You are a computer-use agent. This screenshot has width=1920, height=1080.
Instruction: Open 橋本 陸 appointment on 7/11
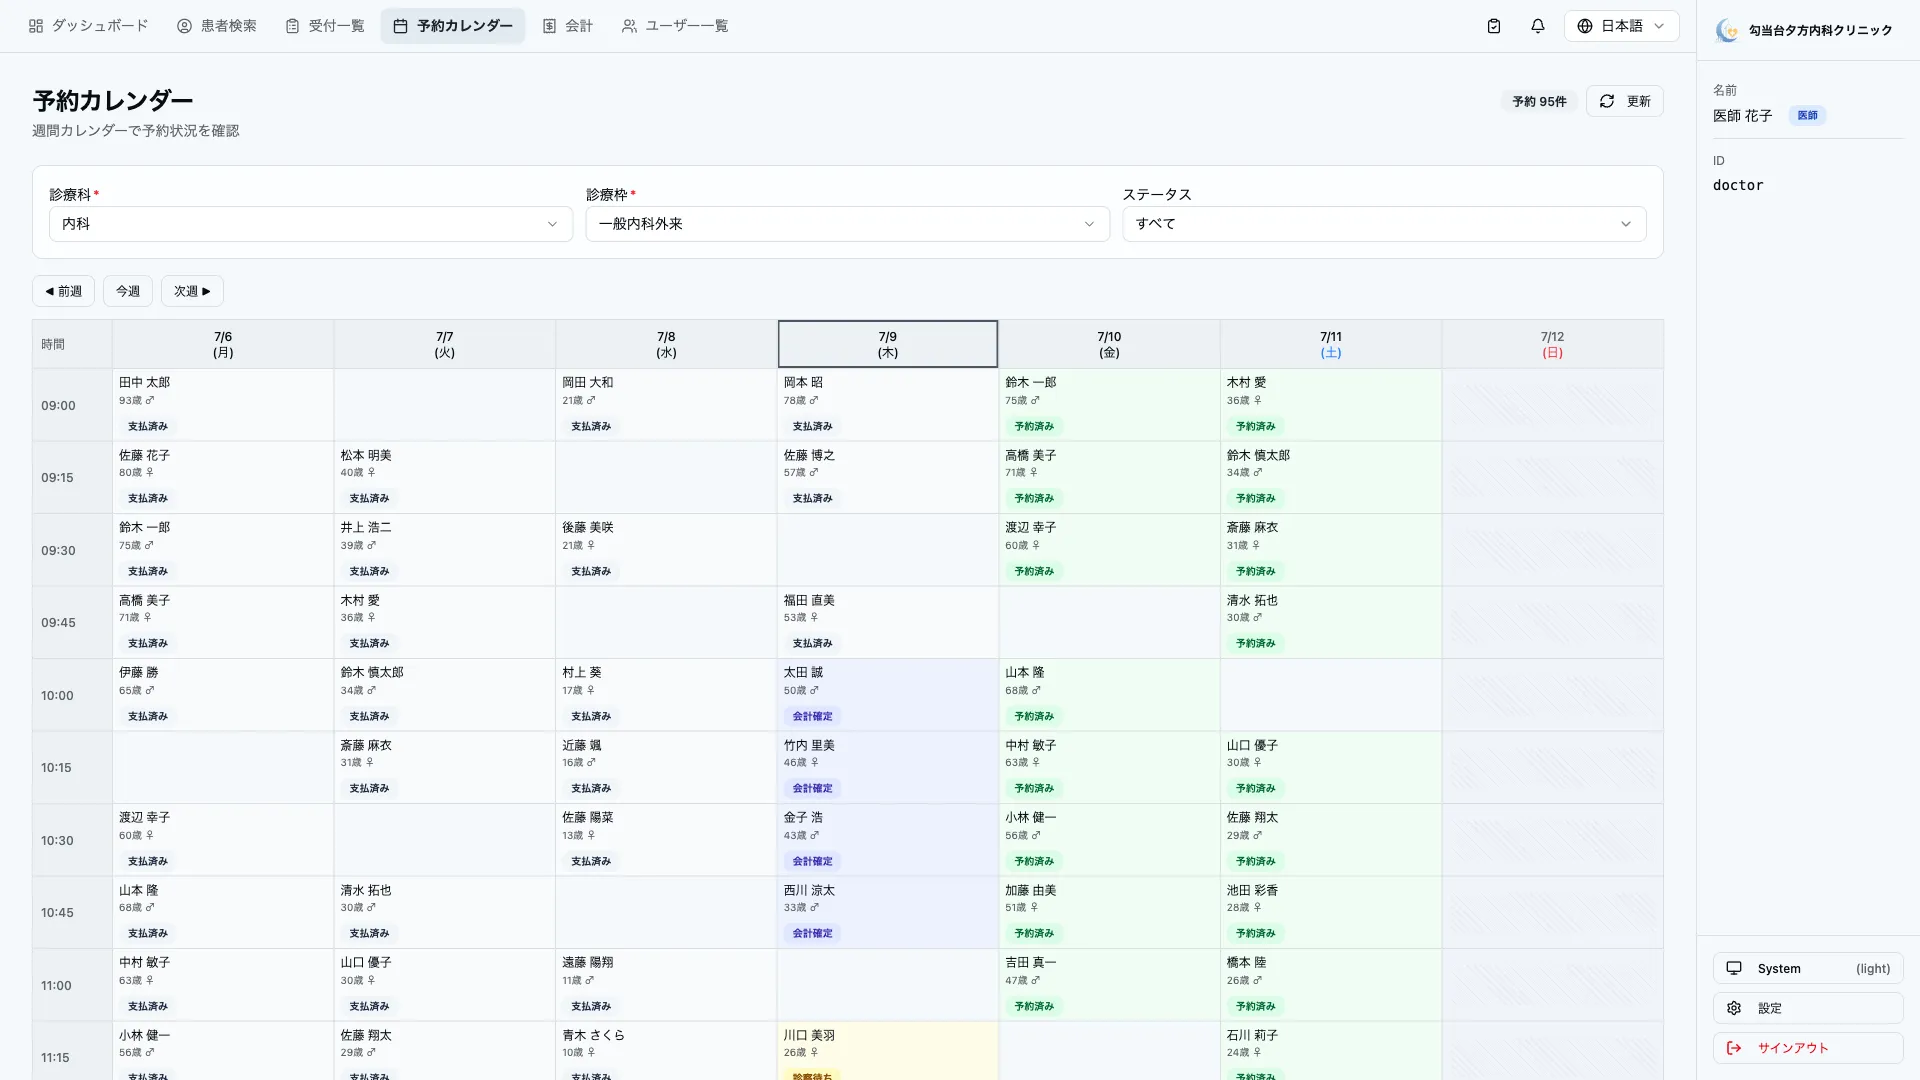[1331, 985]
